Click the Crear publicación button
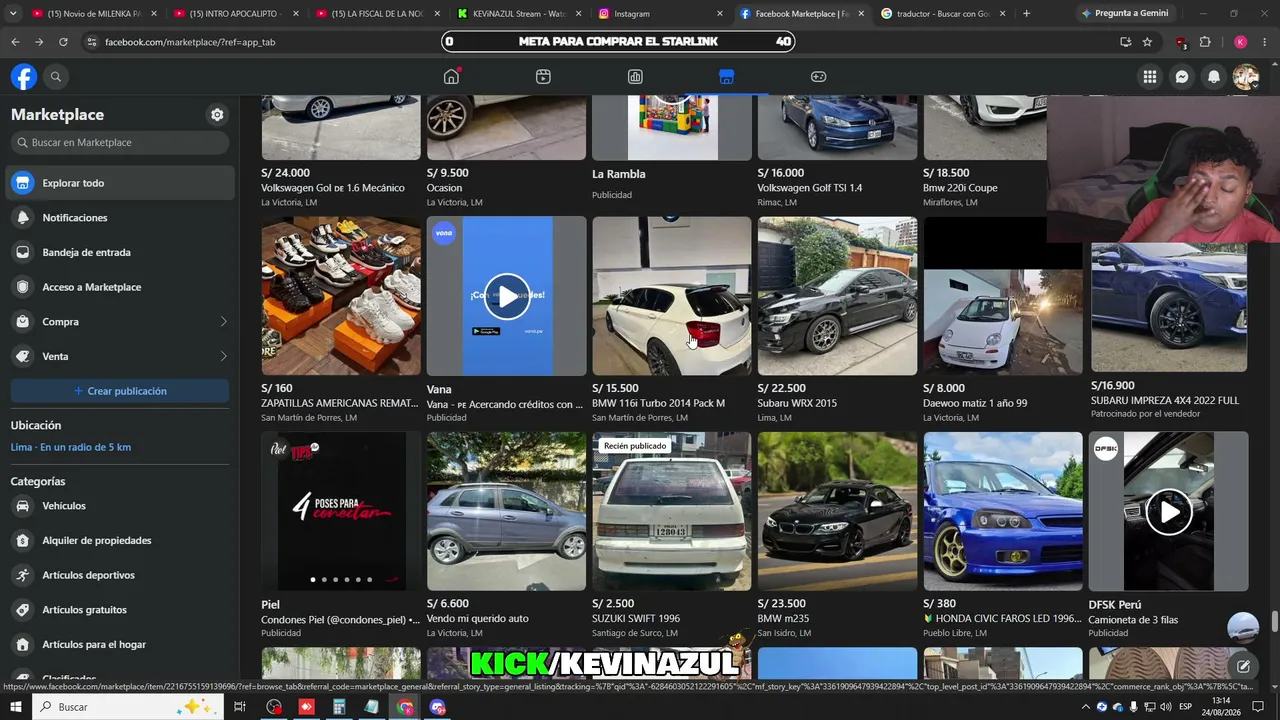The width and height of the screenshot is (1280, 720). coord(120,391)
